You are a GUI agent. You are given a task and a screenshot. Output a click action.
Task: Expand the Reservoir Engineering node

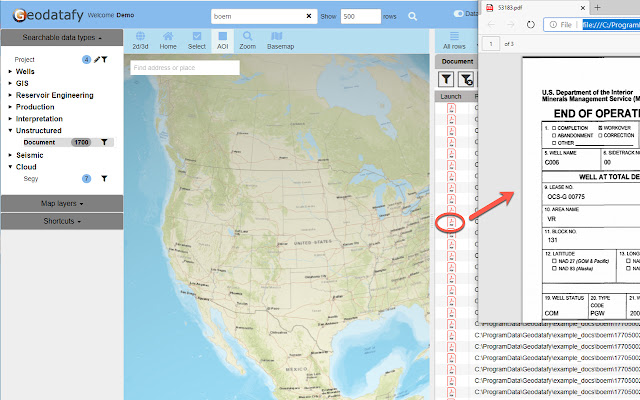pos(10,95)
